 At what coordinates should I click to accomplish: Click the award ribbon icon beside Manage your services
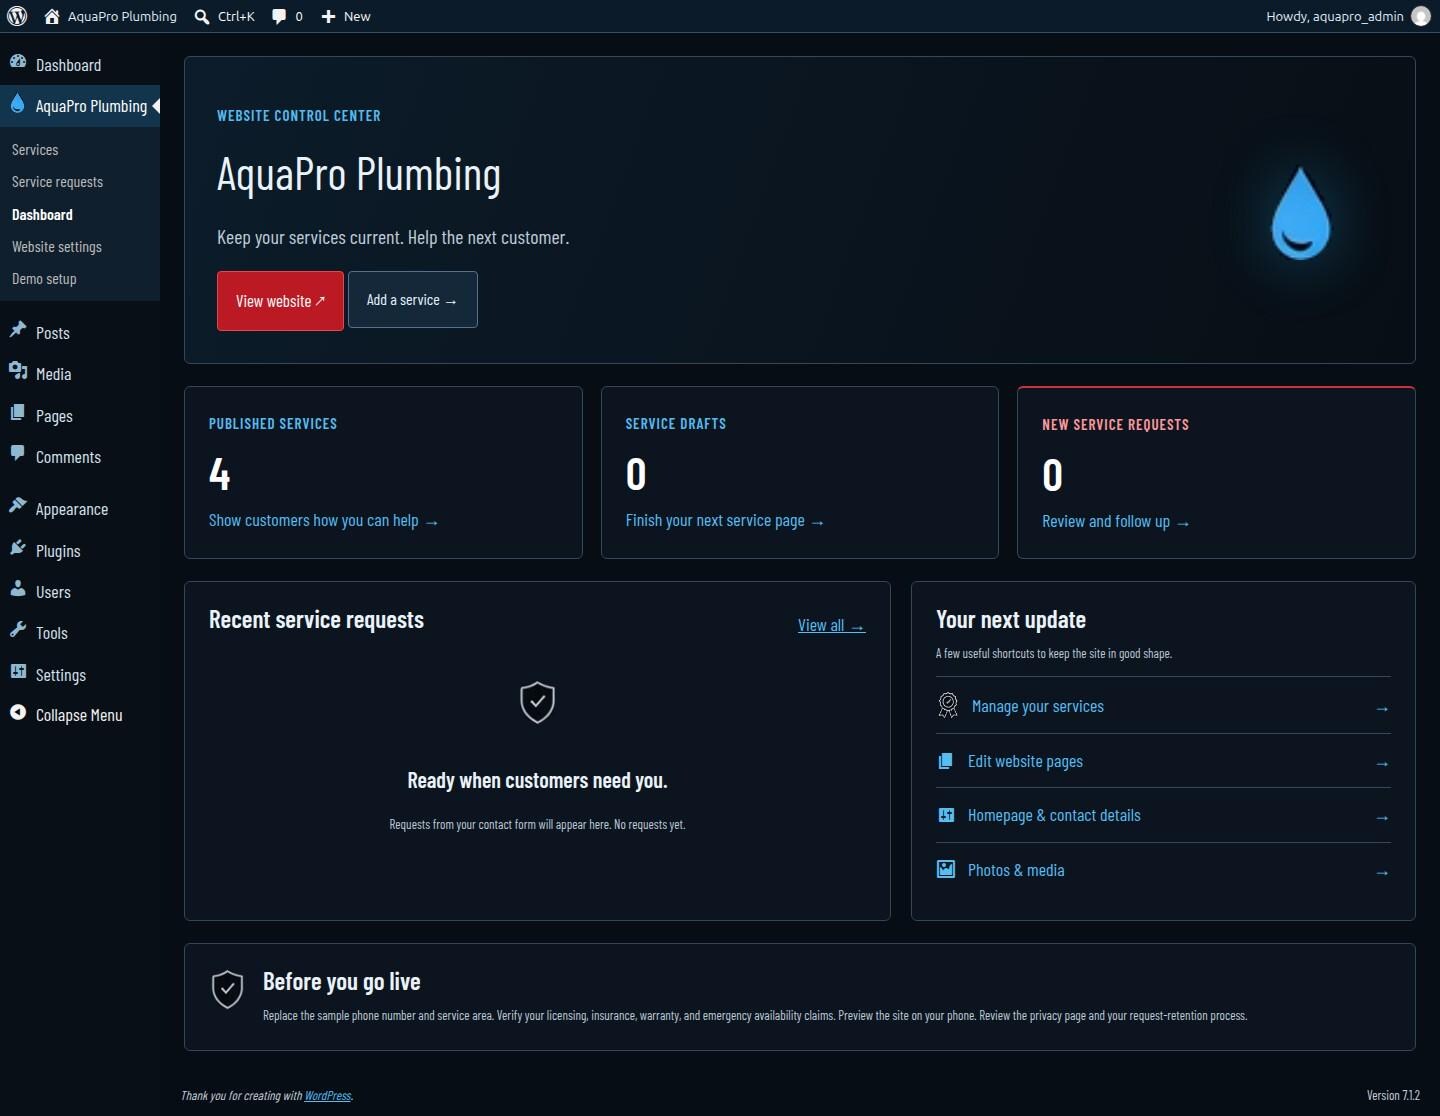pos(948,706)
